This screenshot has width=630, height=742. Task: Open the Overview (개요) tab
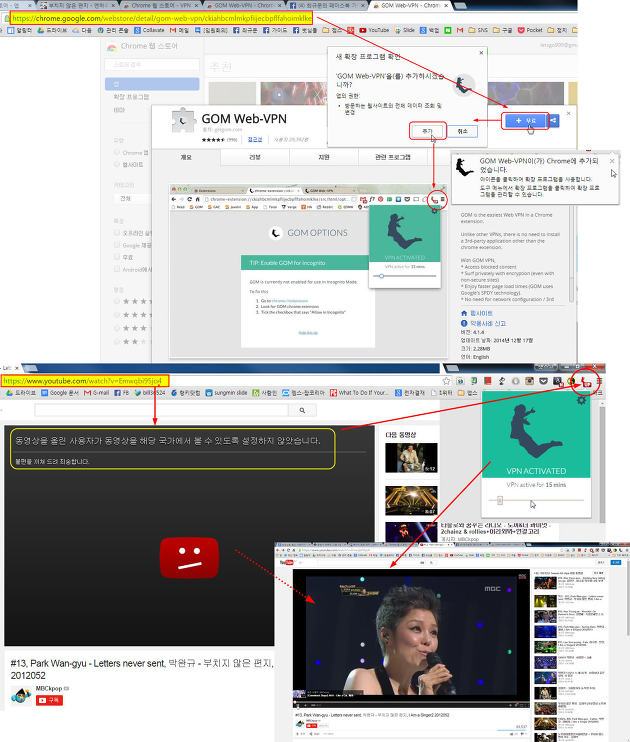click(x=186, y=157)
